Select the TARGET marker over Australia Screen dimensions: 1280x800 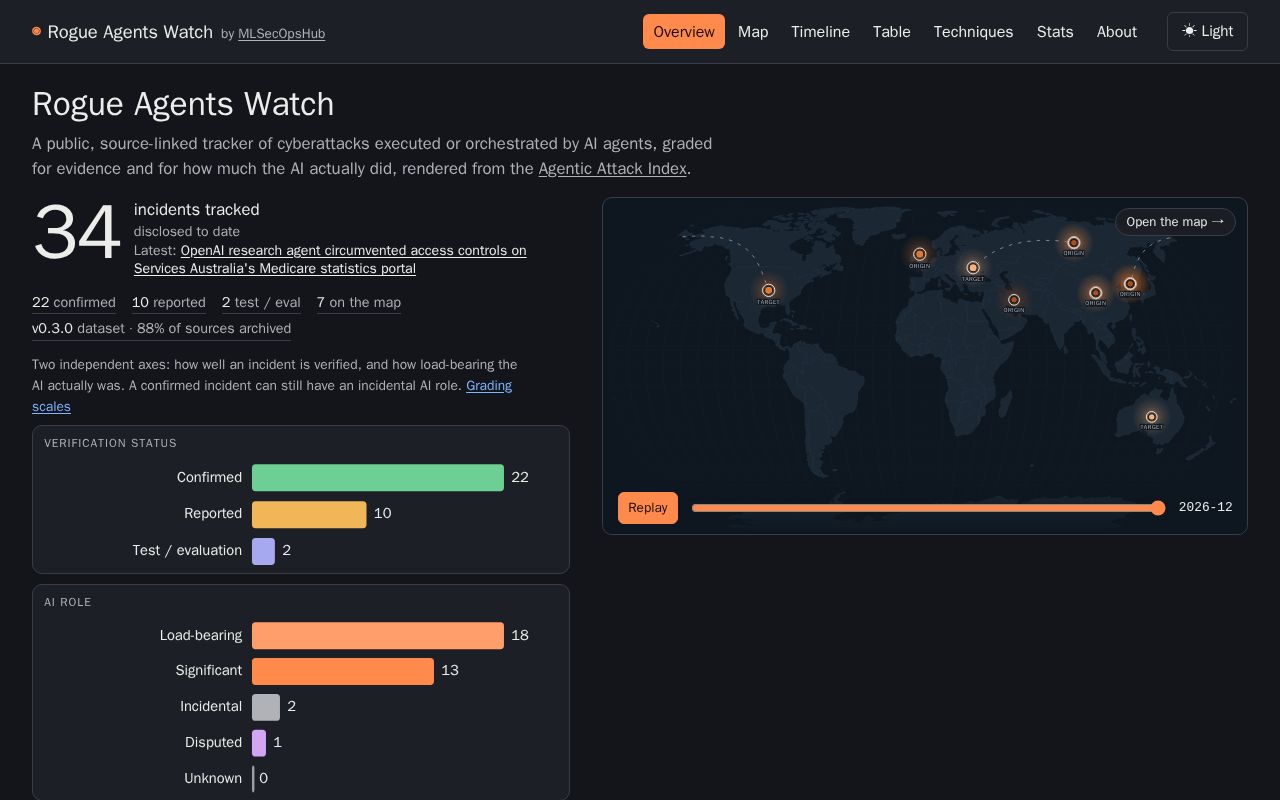(1151, 417)
